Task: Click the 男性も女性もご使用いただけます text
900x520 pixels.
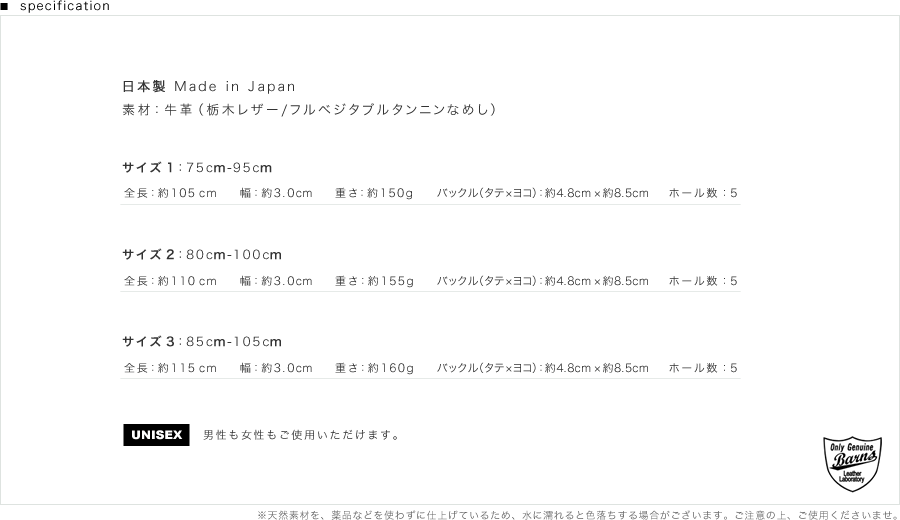Action: click(x=302, y=436)
